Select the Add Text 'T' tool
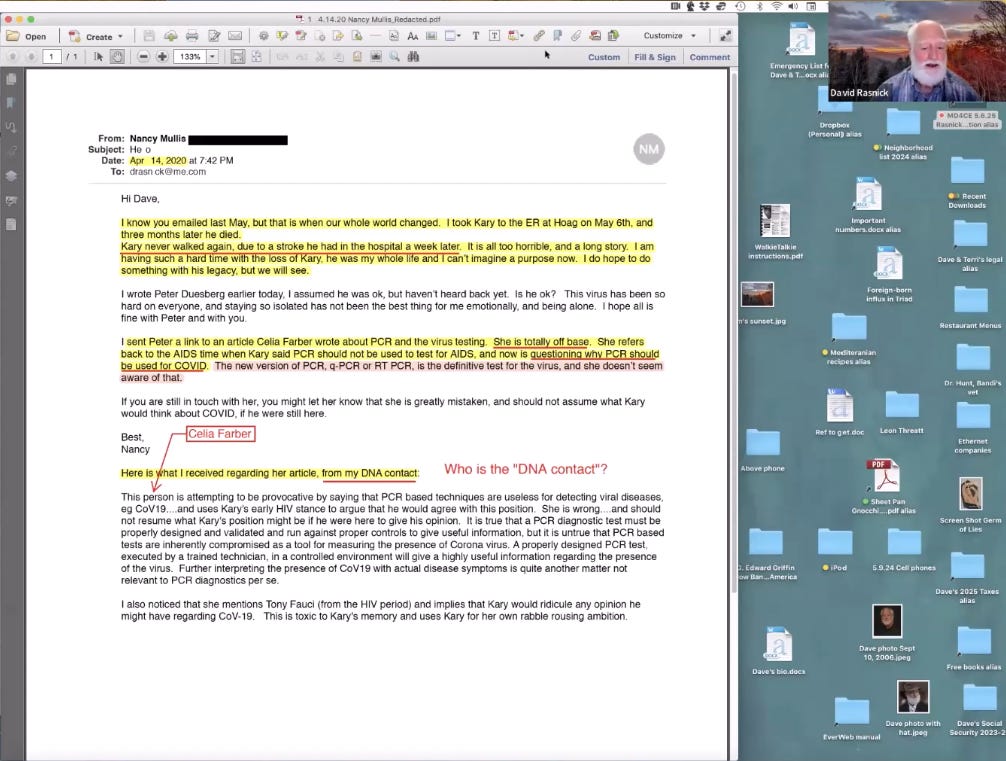 point(475,36)
